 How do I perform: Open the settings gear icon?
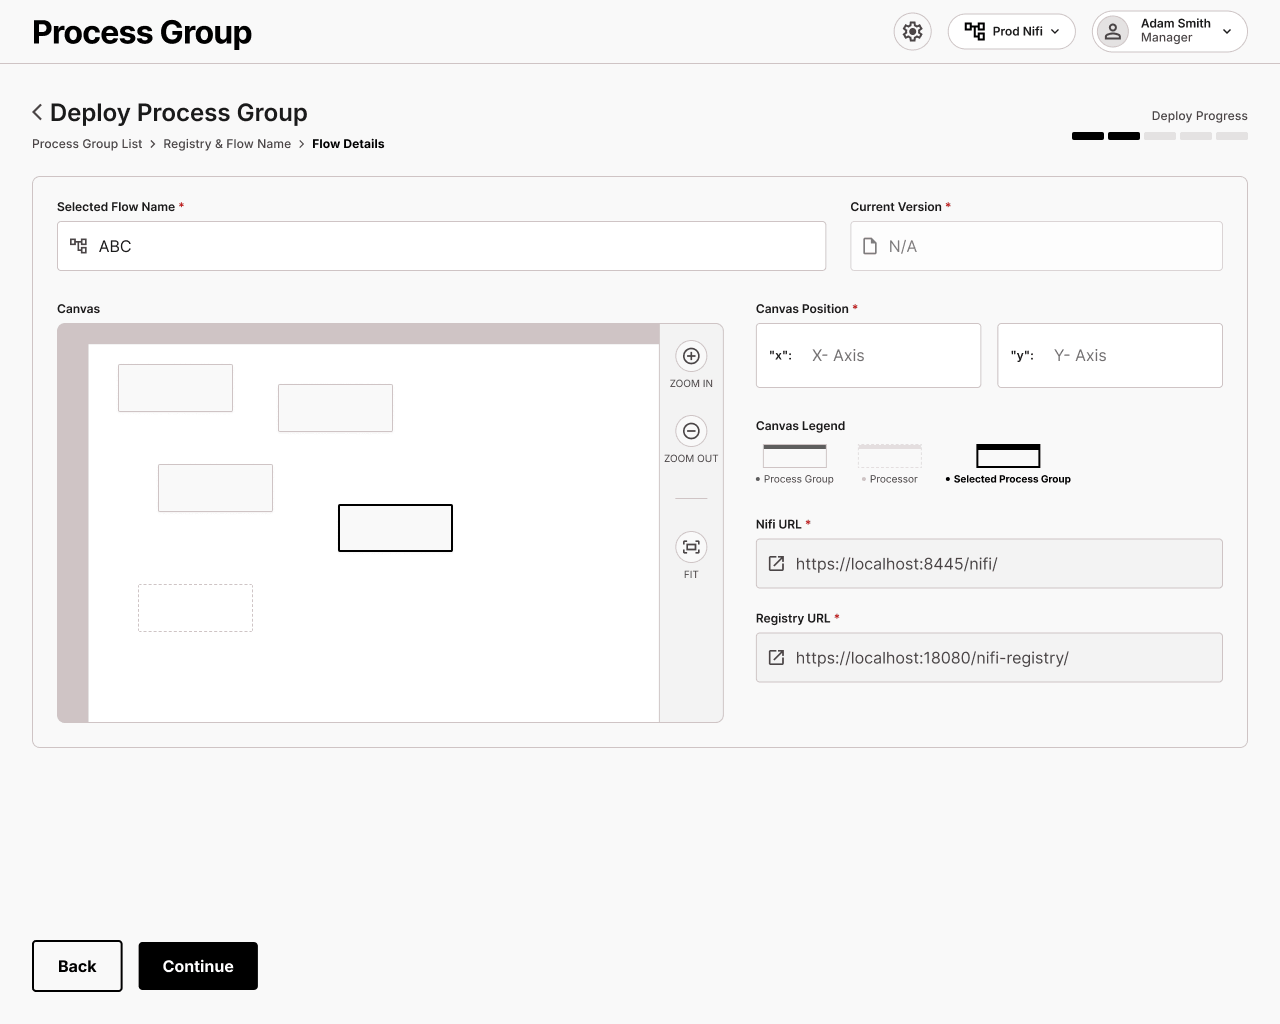click(x=912, y=32)
